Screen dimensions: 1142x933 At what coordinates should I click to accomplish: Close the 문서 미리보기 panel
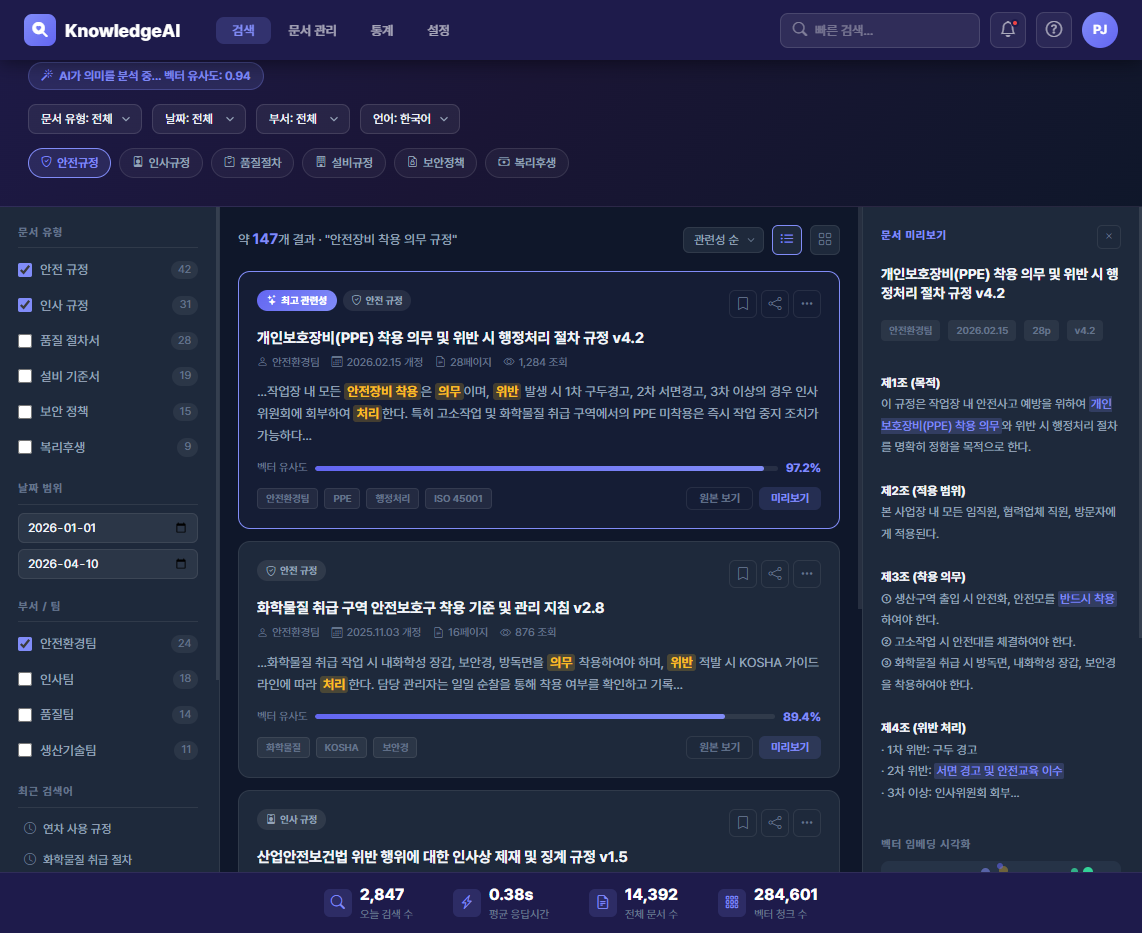1108,236
